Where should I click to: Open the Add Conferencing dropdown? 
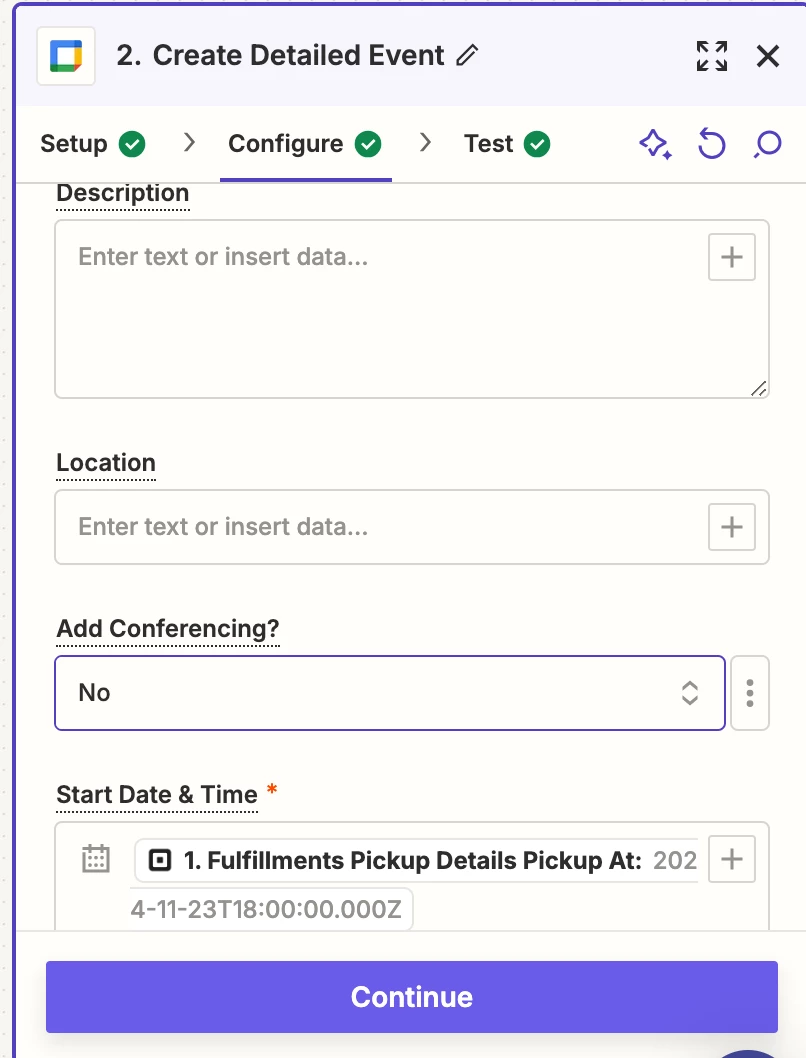coord(389,693)
